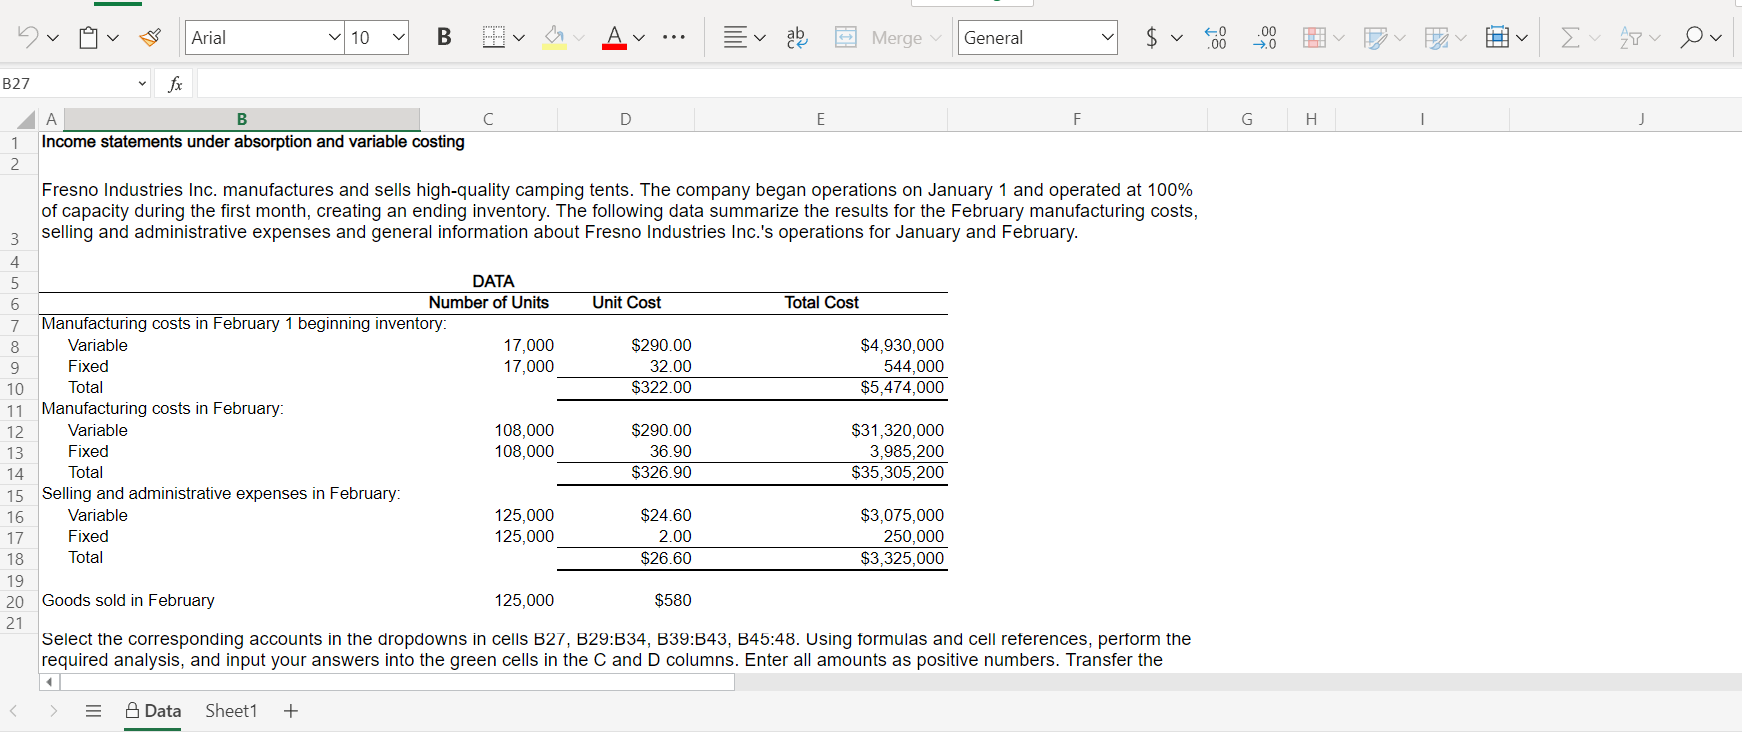
Task: Click into the formula bar
Action: click(968, 83)
